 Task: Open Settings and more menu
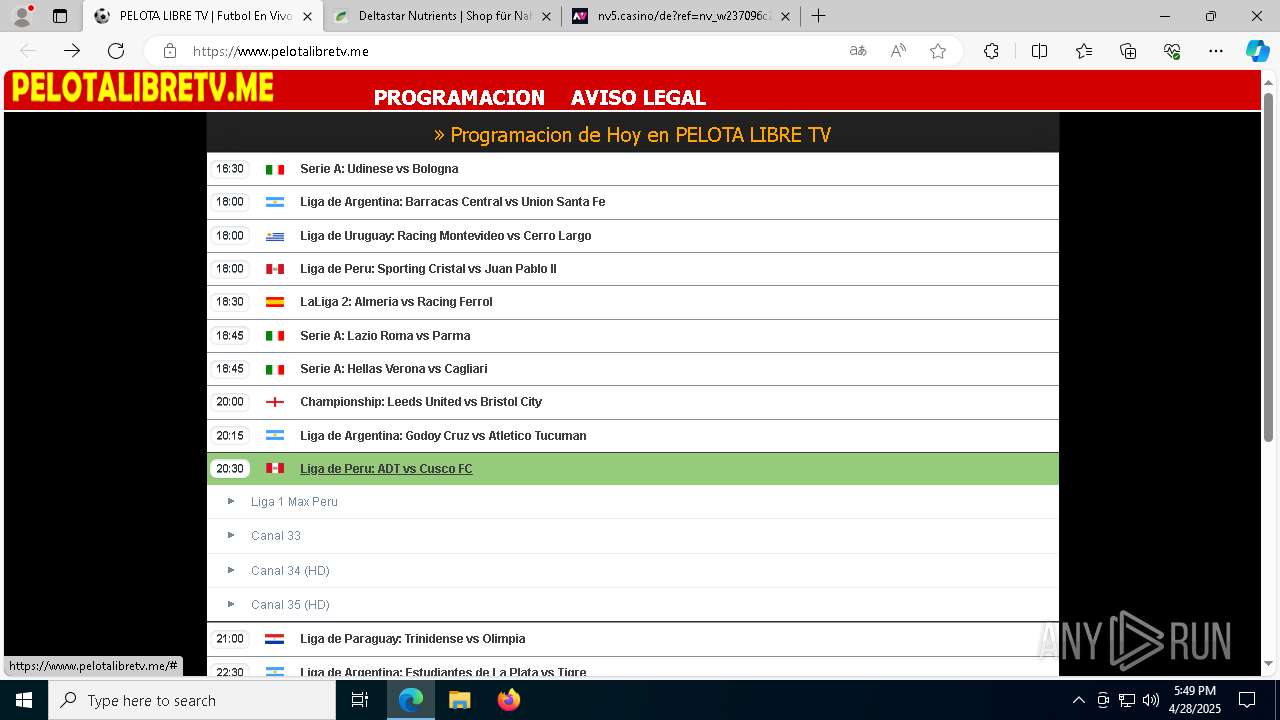click(x=1216, y=51)
